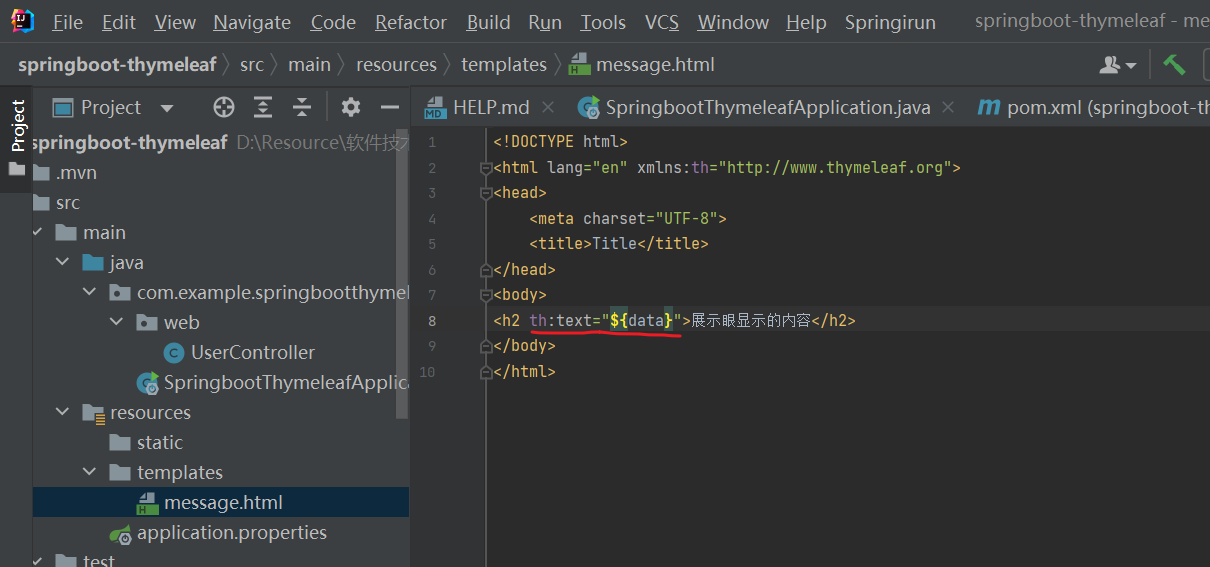
Task: Click the resources breadcrumb
Action: click(x=396, y=65)
